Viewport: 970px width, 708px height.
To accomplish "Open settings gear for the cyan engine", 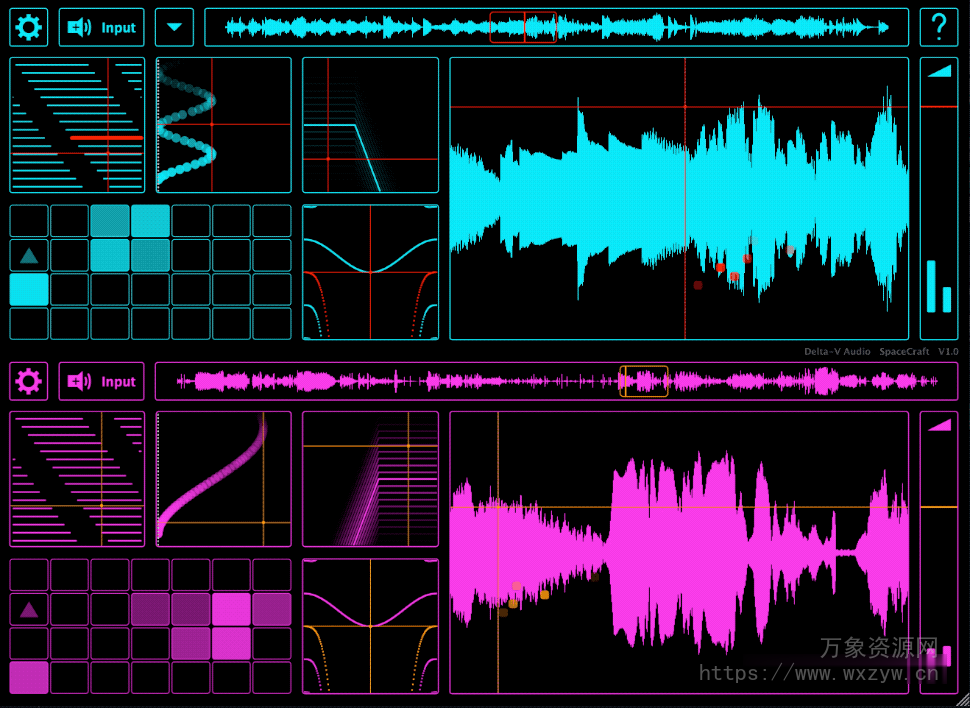I will [x=27, y=27].
